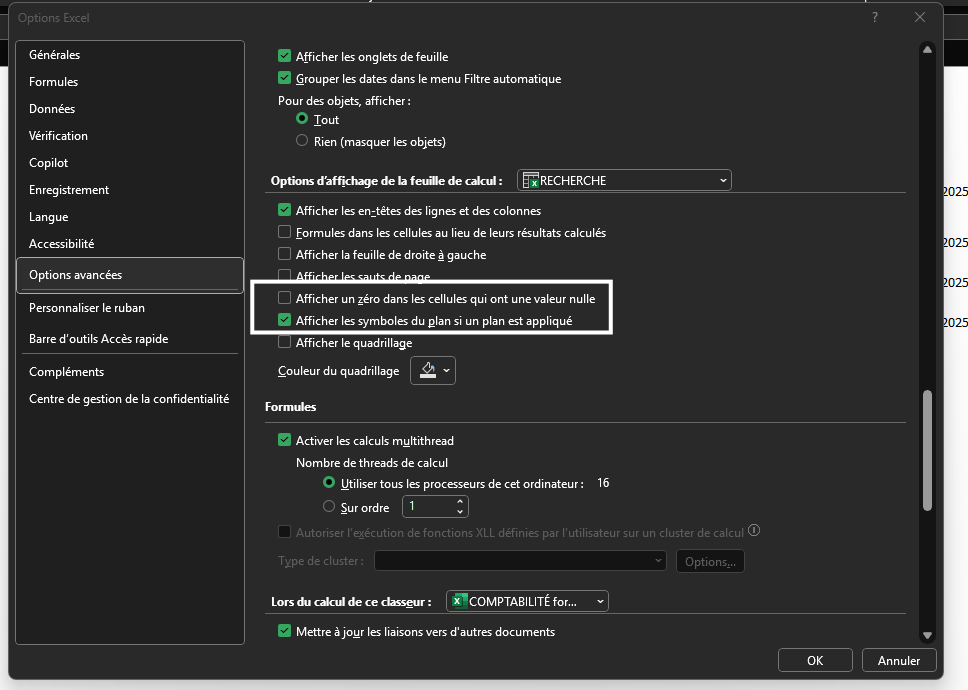Enable showing zero in null-value cells
Viewport: 968px width, 690px height.
285,298
